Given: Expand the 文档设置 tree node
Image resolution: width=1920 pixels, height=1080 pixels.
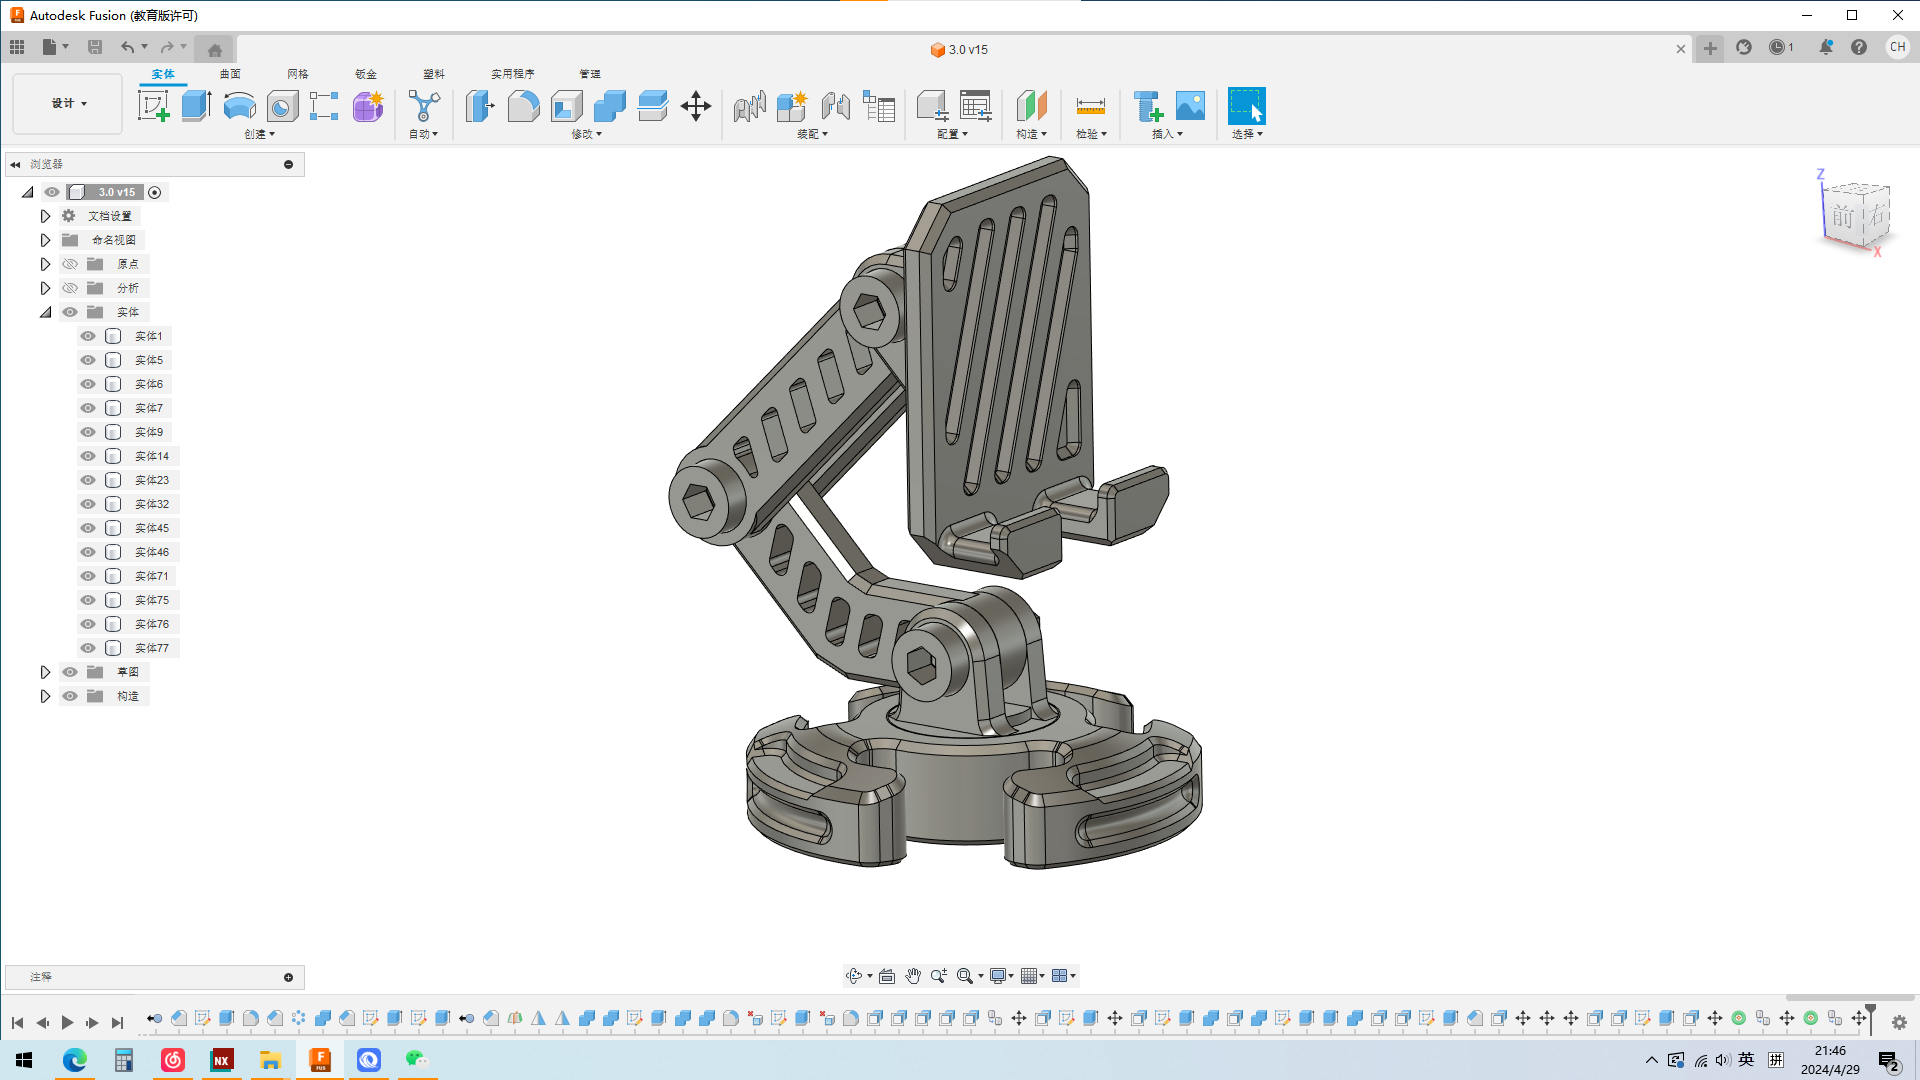Looking at the screenshot, I should coord(45,216).
